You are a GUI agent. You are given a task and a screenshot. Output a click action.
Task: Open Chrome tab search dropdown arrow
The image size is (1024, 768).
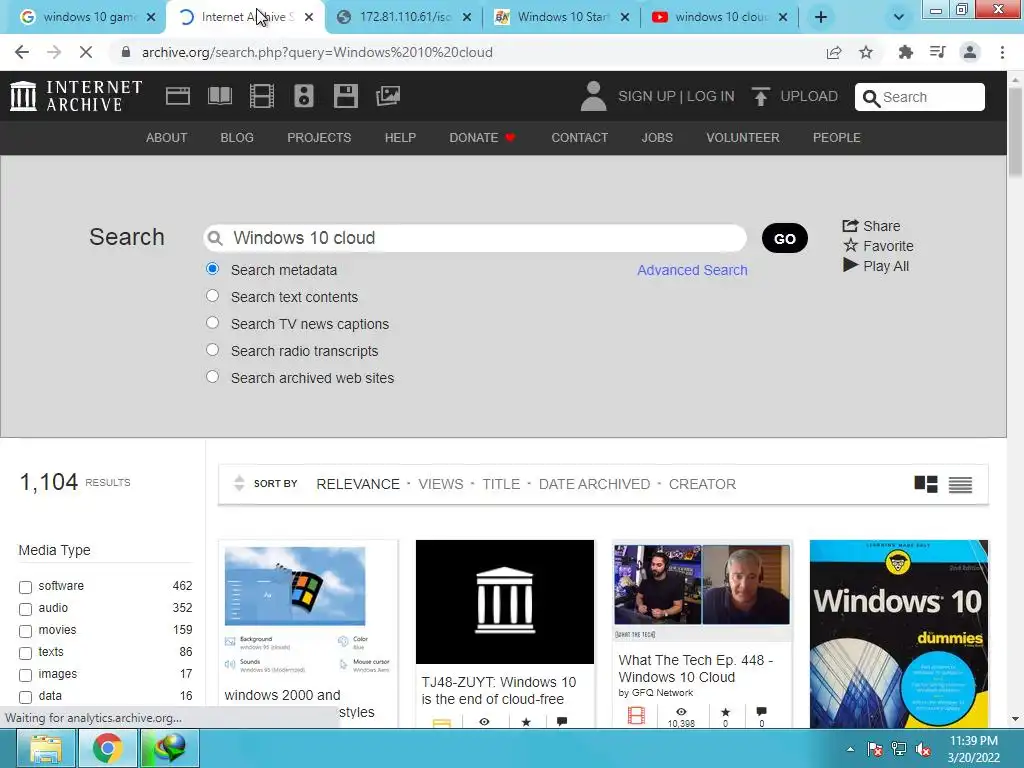pos(899,17)
